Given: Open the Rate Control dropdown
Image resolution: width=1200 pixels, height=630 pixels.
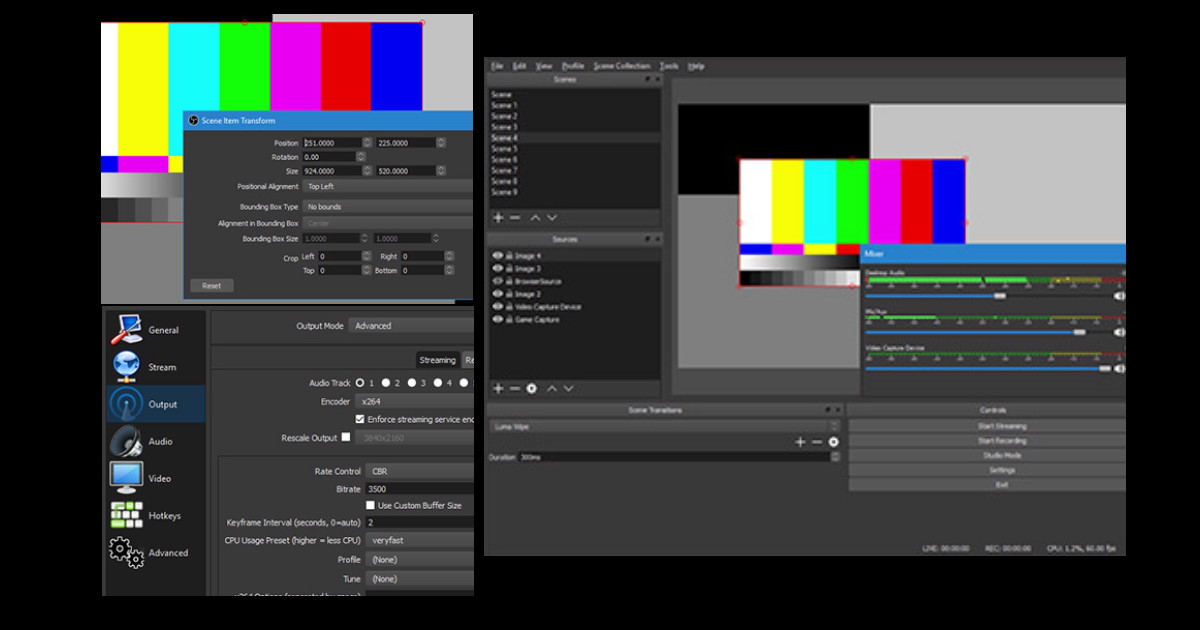Looking at the screenshot, I should click(419, 471).
